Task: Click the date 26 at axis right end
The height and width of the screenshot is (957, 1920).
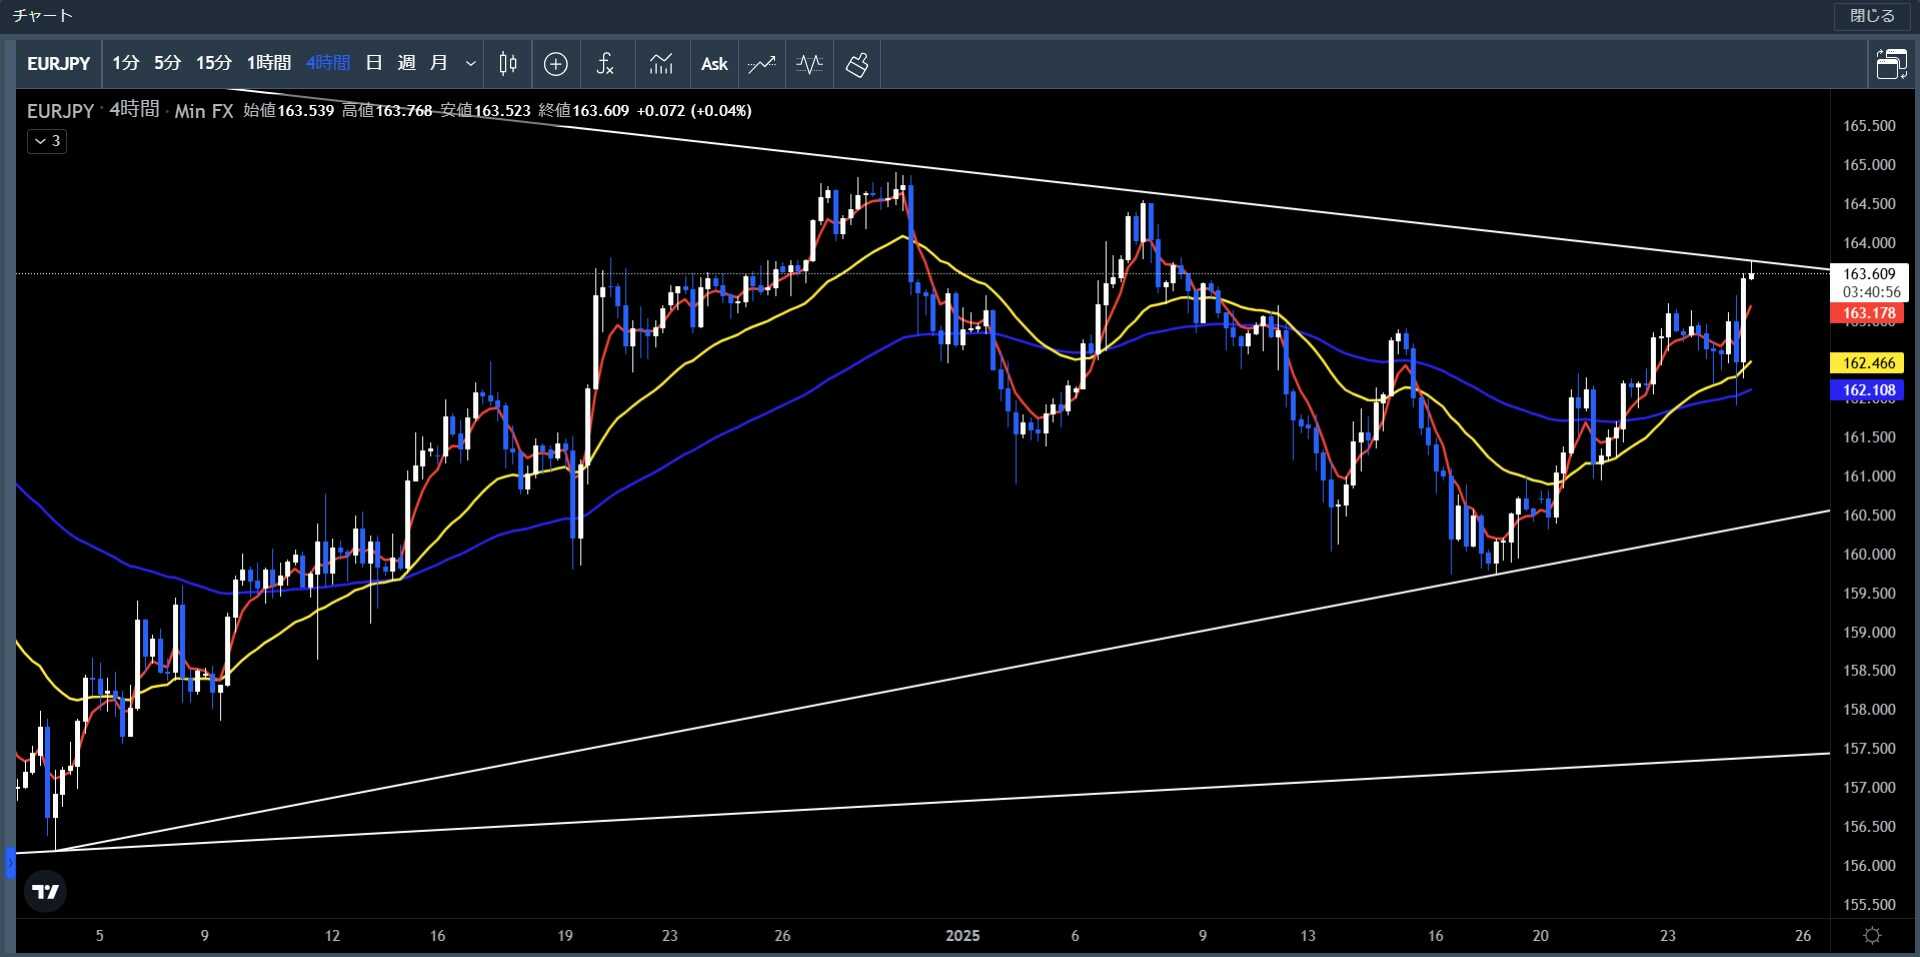Action: (x=1802, y=935)
